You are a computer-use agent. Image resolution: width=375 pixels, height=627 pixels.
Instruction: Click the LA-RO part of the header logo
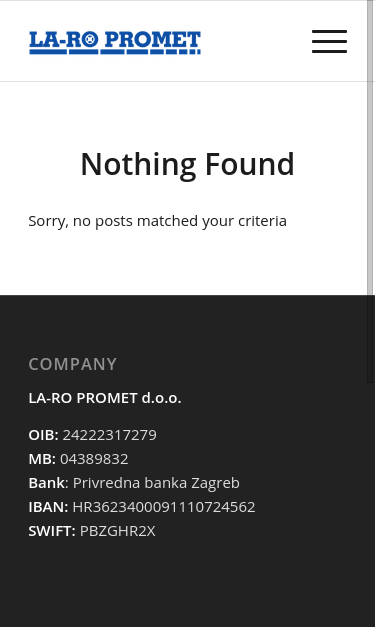click(64, 40)
